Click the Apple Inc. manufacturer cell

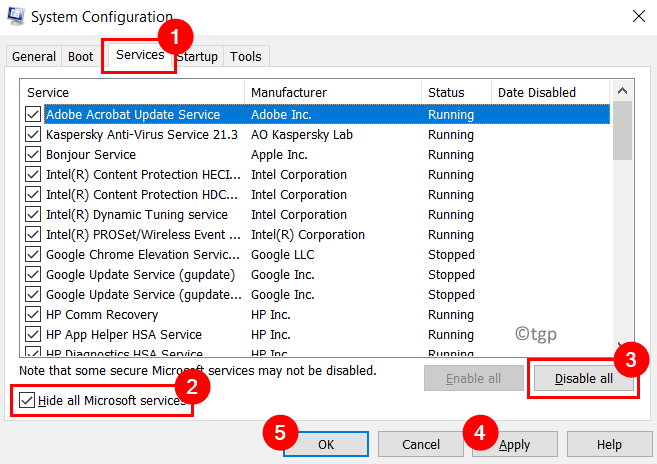(279, 155)
